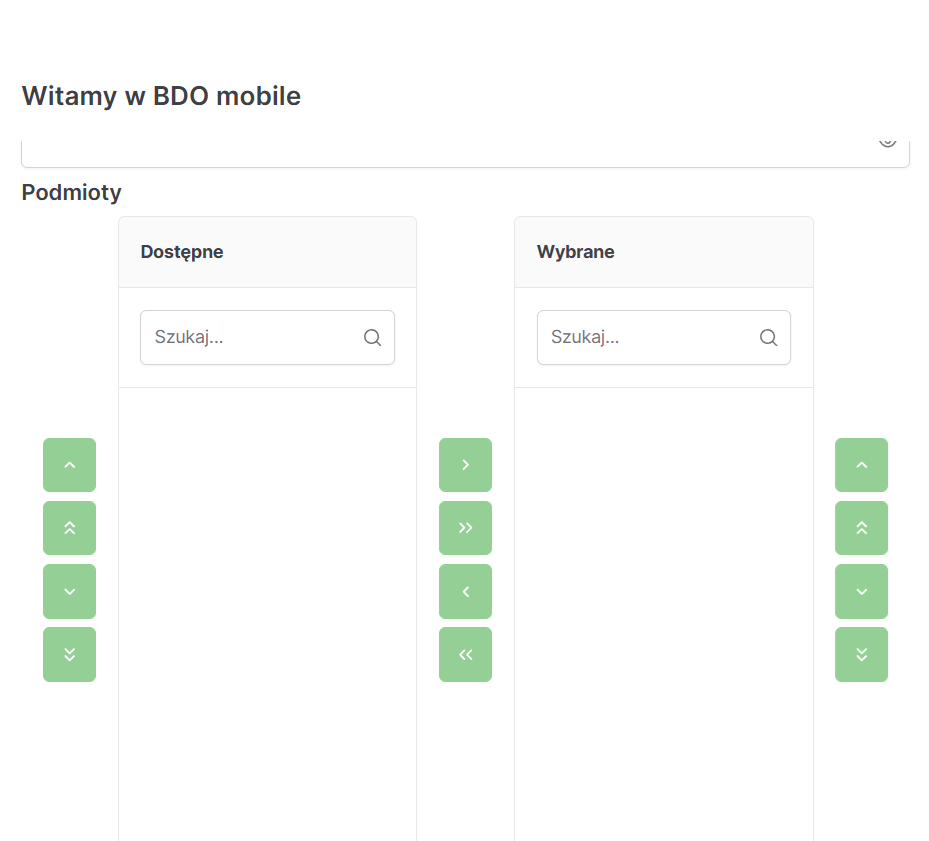The image size is (929, 841).
Task: Click the magnifier icon in Wybrane search
Action: pos(768,338)
